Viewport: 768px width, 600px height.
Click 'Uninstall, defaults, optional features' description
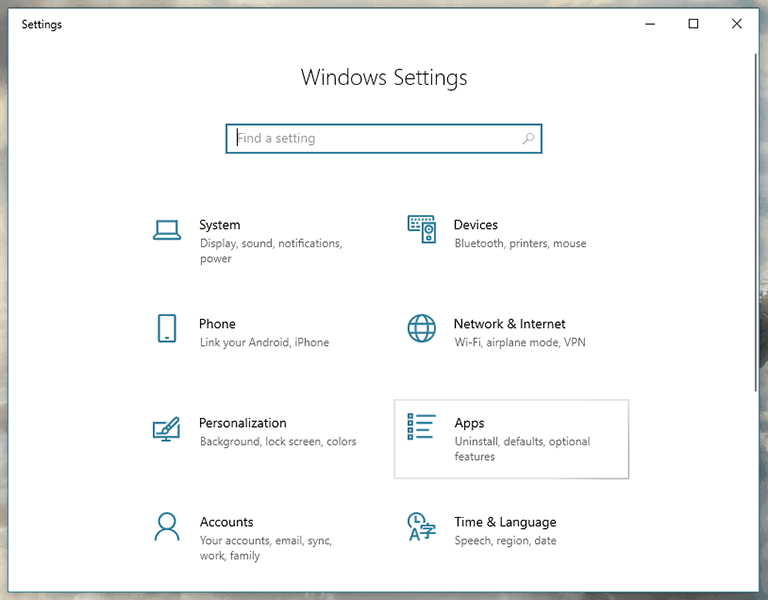(x=522, y=449)
